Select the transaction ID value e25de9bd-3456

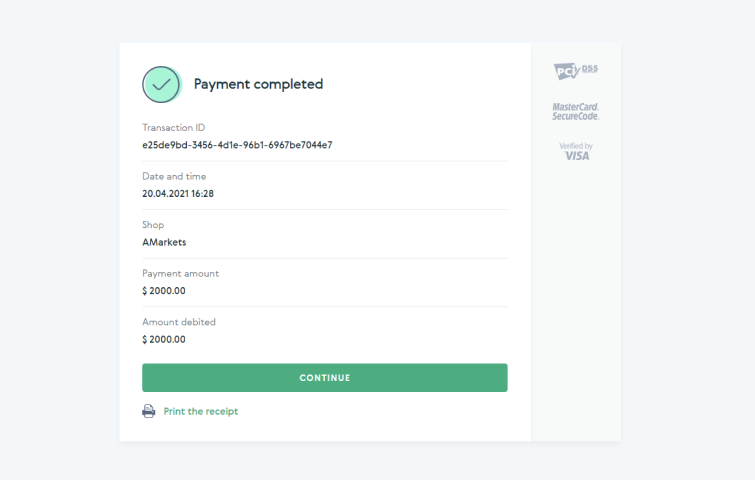click(x=237, y=144)
